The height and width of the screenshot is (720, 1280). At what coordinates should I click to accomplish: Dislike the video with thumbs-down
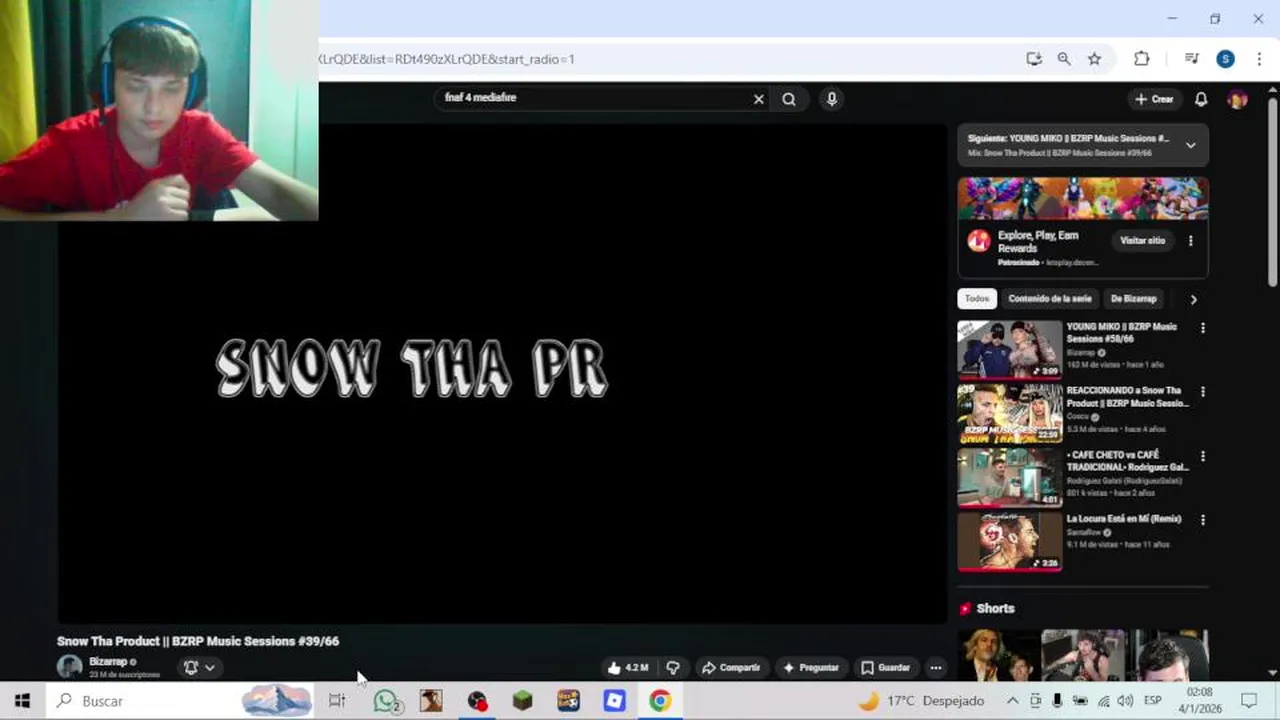tap(673, 667)
